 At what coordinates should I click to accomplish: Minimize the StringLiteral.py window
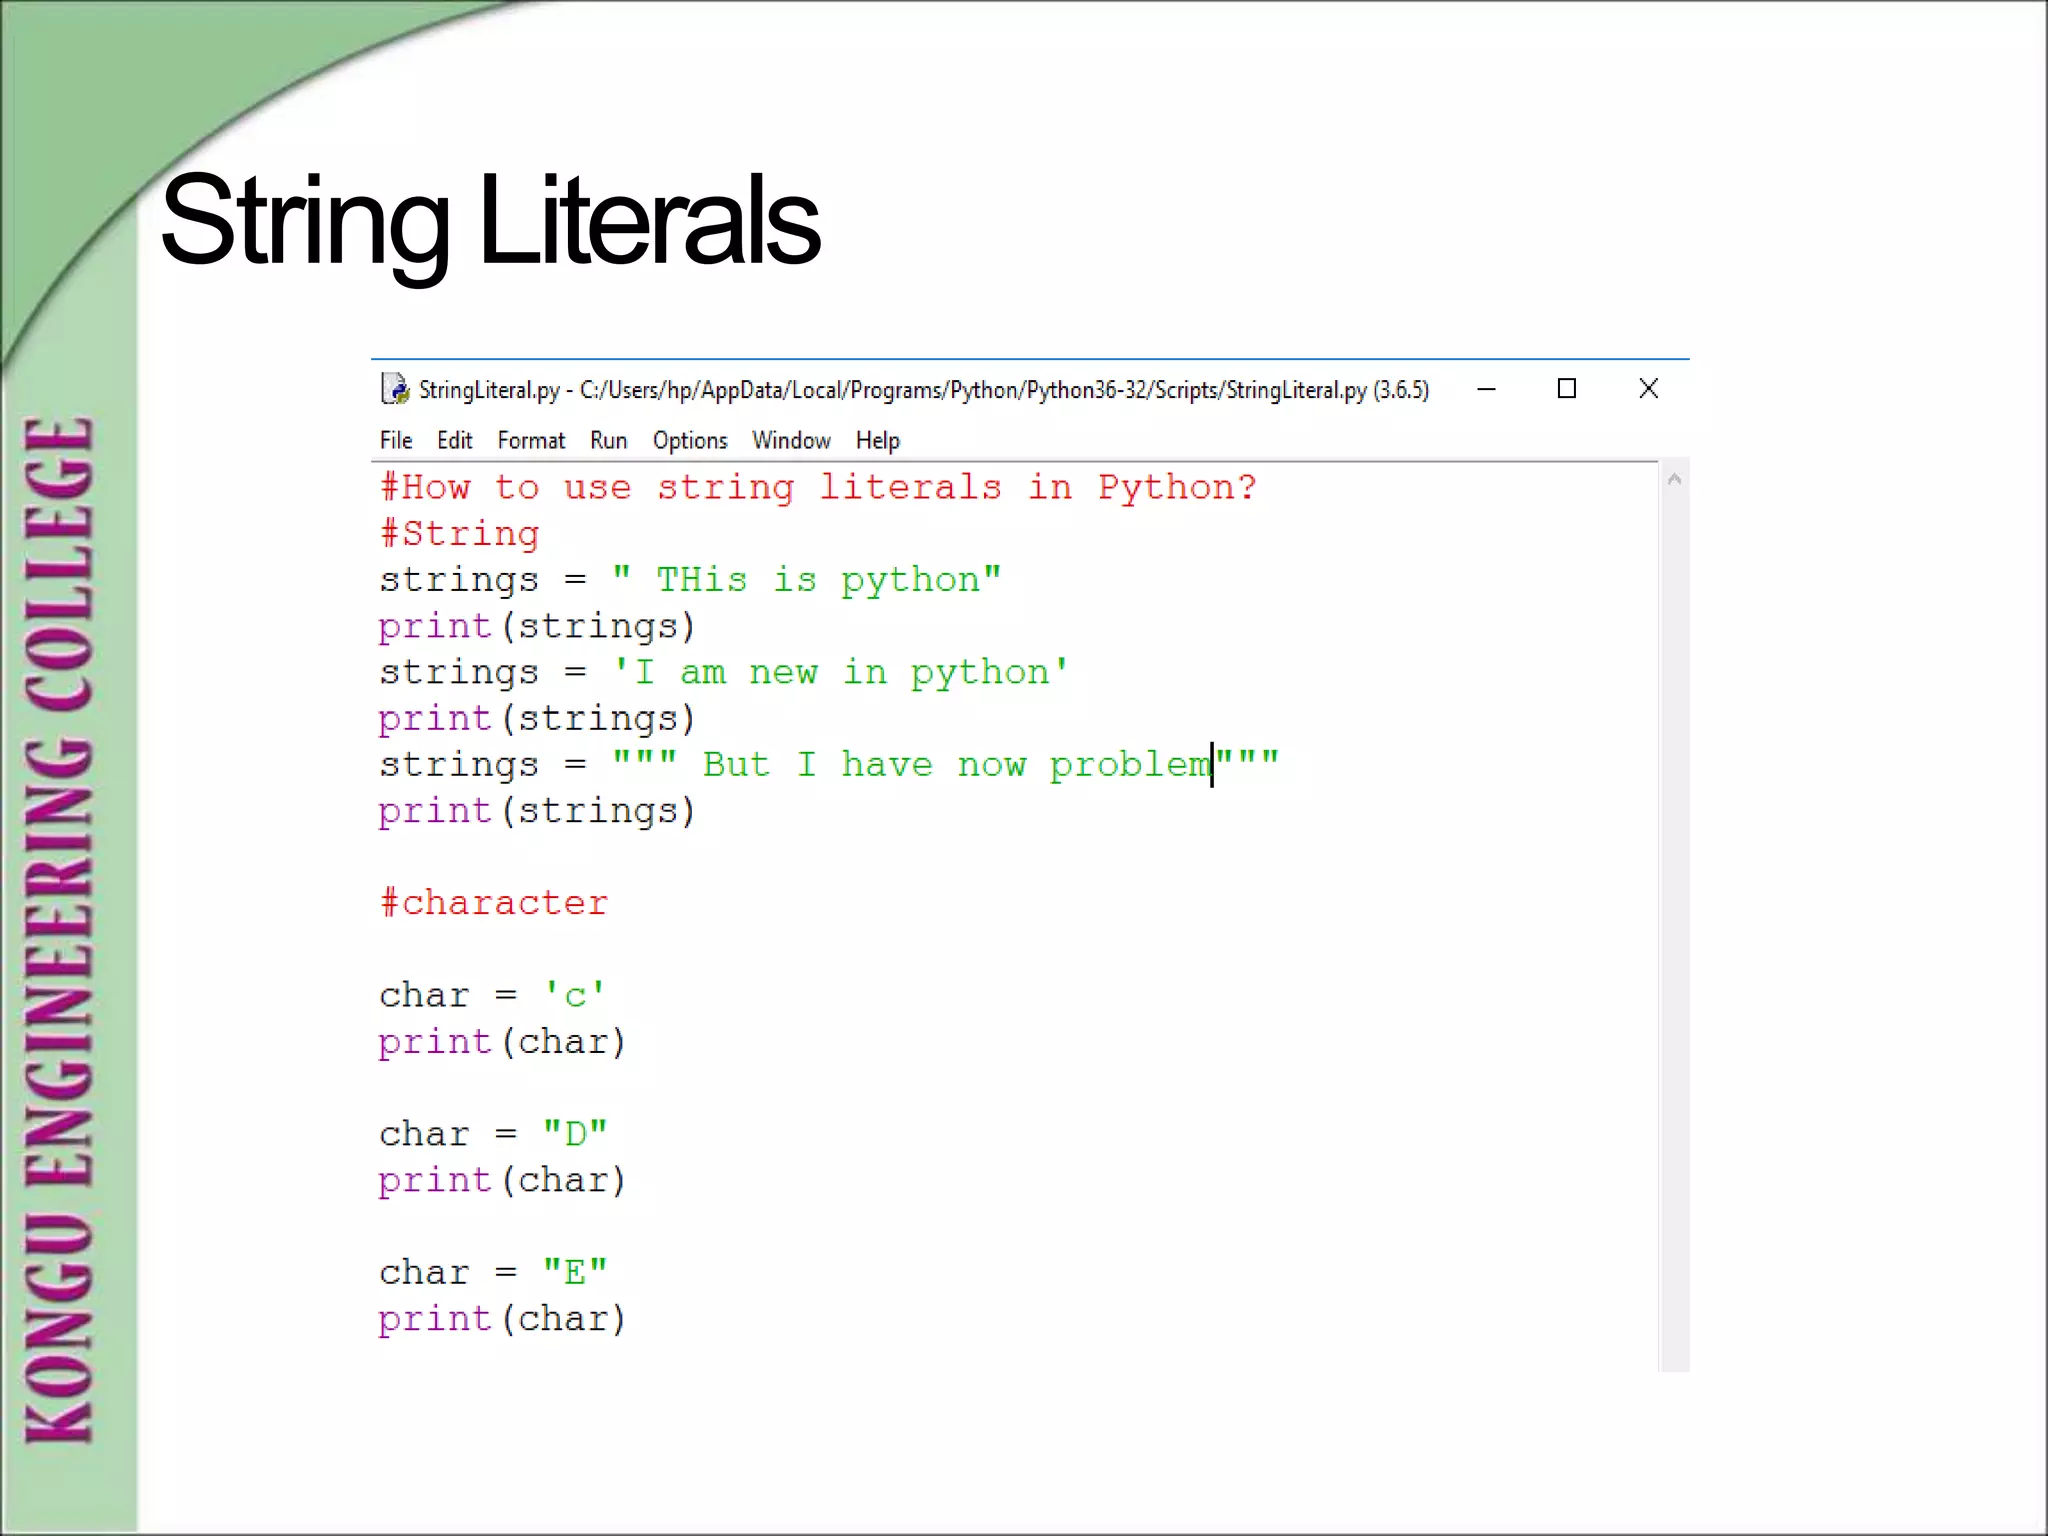(x=1487, y=389)
